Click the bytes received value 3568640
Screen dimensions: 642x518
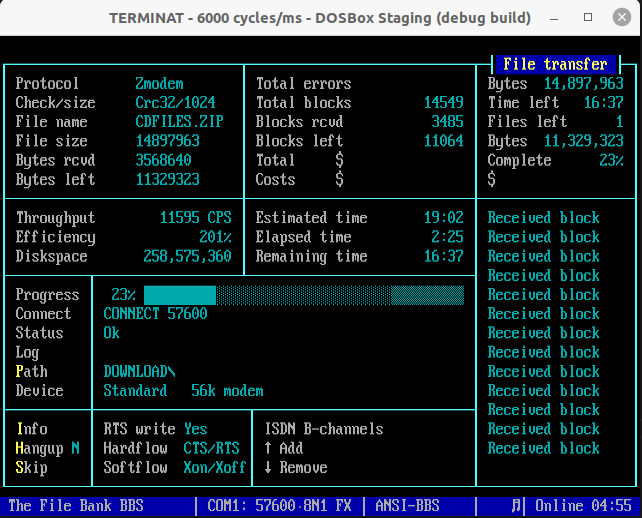163,160
